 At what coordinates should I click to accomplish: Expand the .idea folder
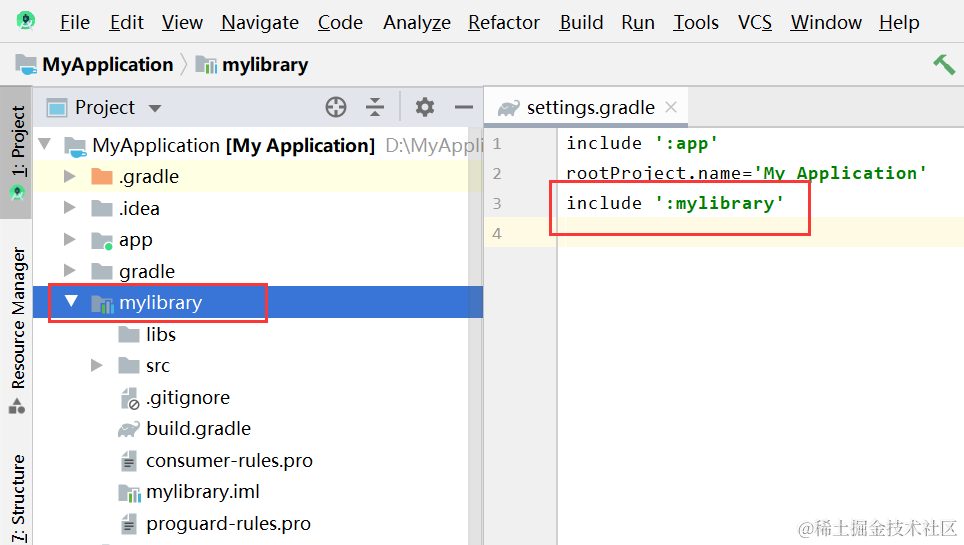click(x=69, y=208)
